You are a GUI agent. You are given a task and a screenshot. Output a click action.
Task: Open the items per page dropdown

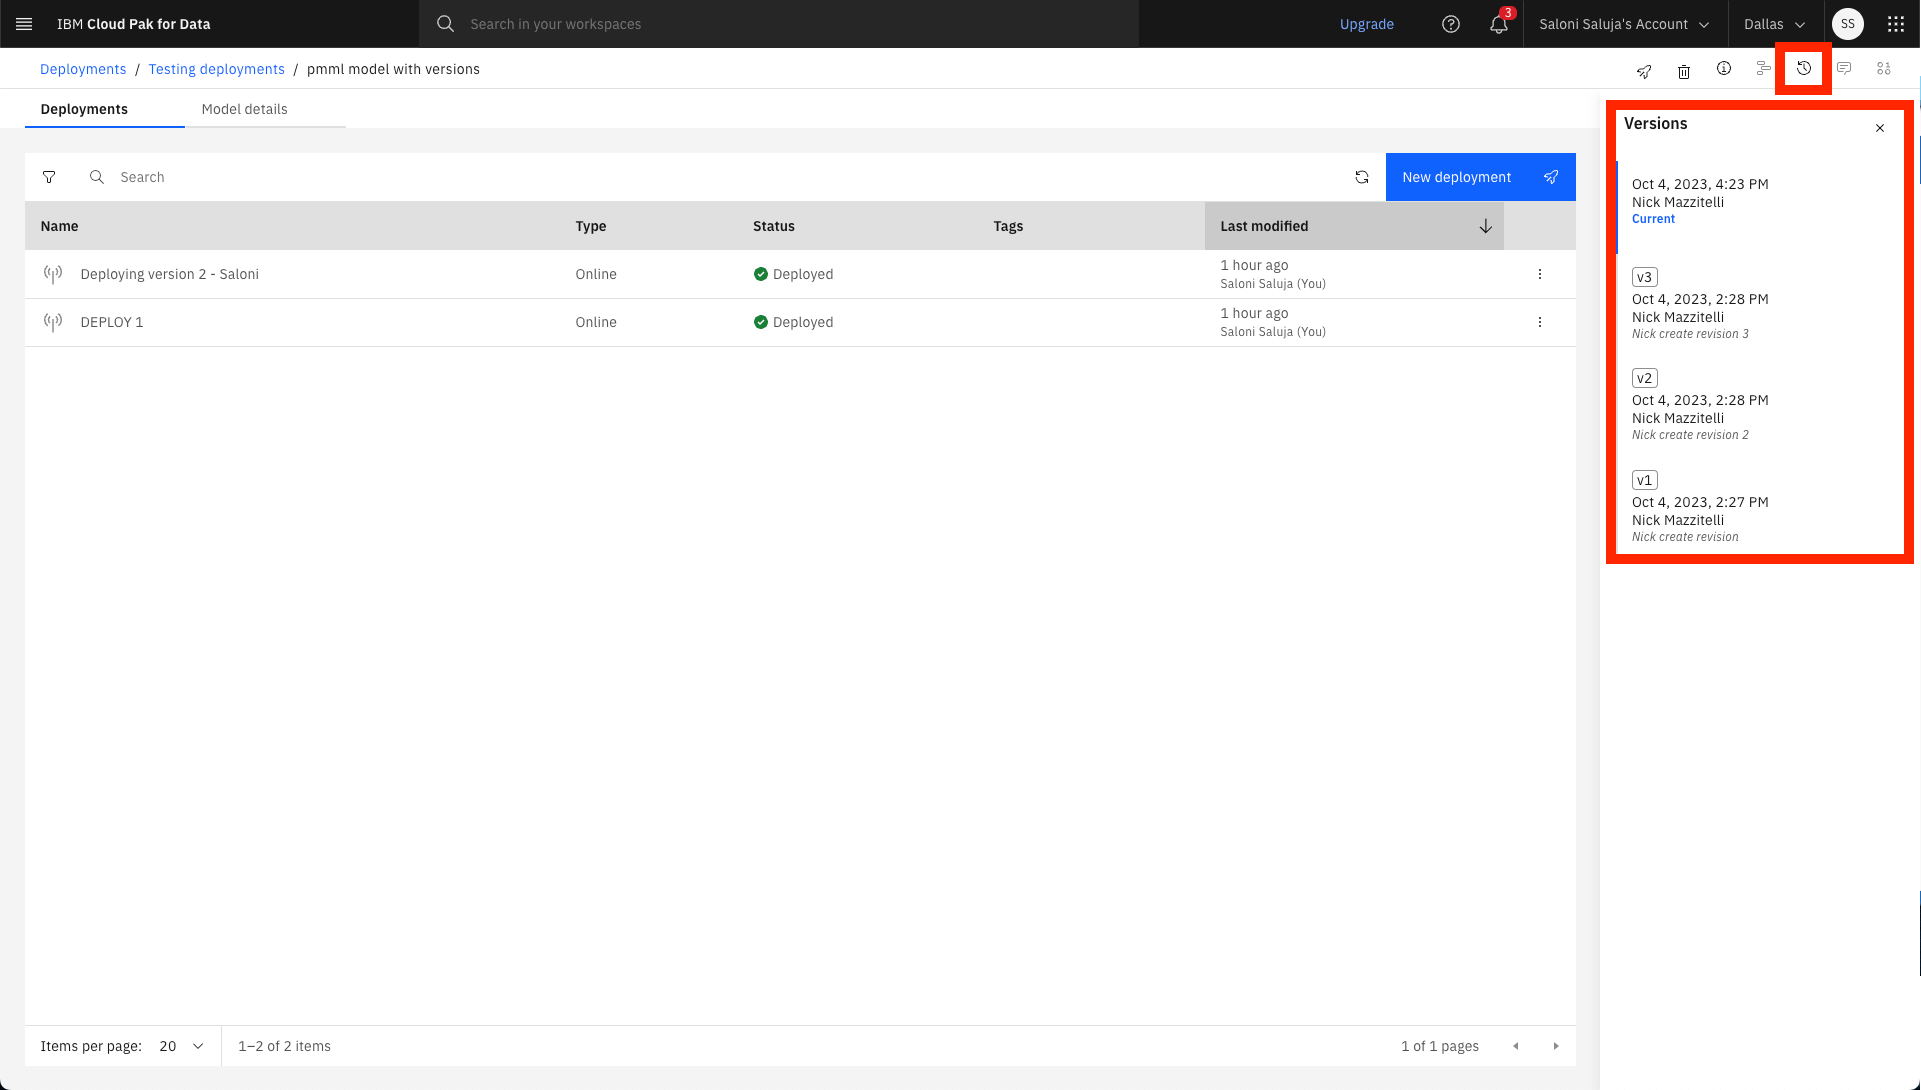[182, 1046]
